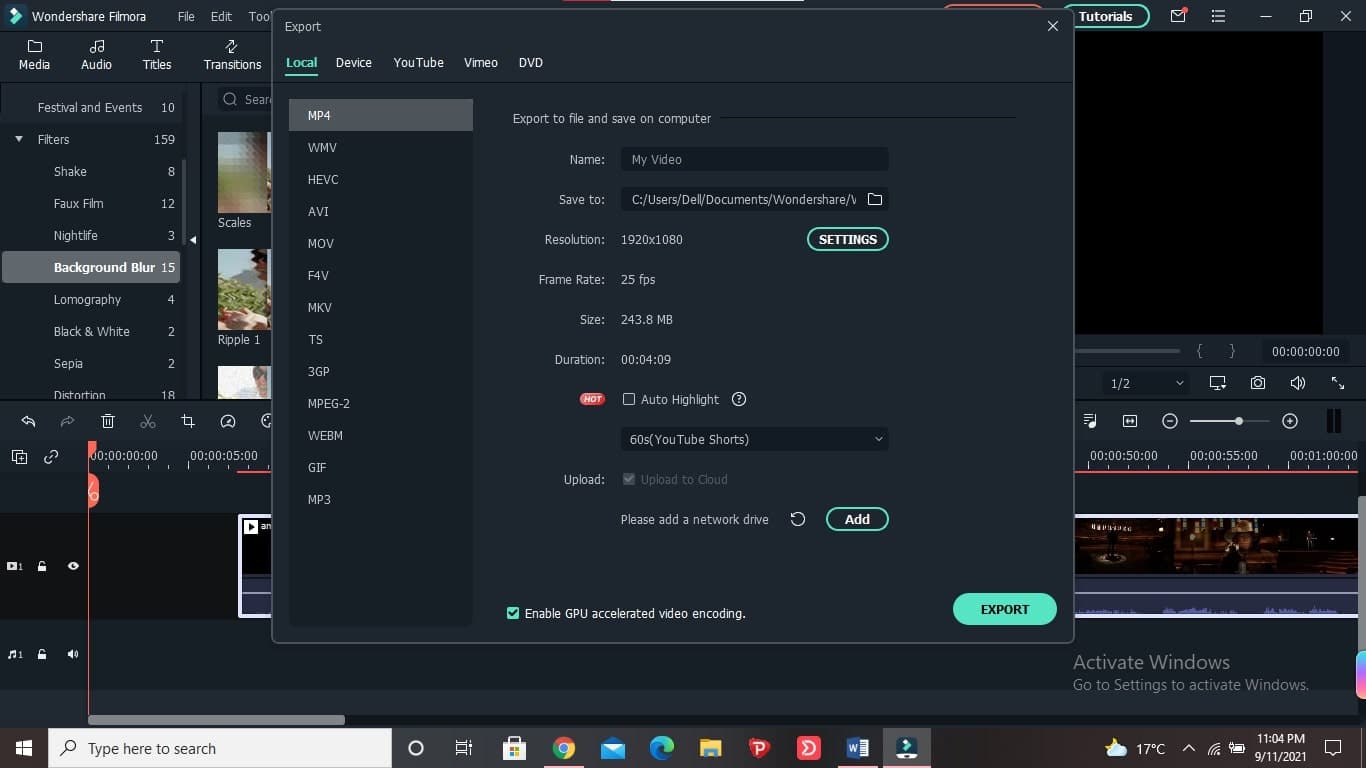The height and width of the screenshot is (768, 1366).
Task: Click the Name input field
Action: (x=755, y=159)
